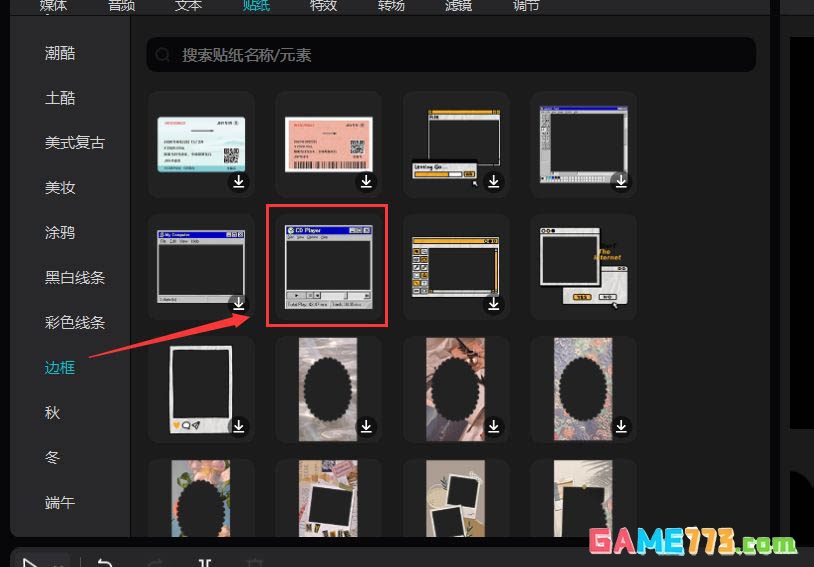Pick the yellow retro tool-window thumbnail

455,267
